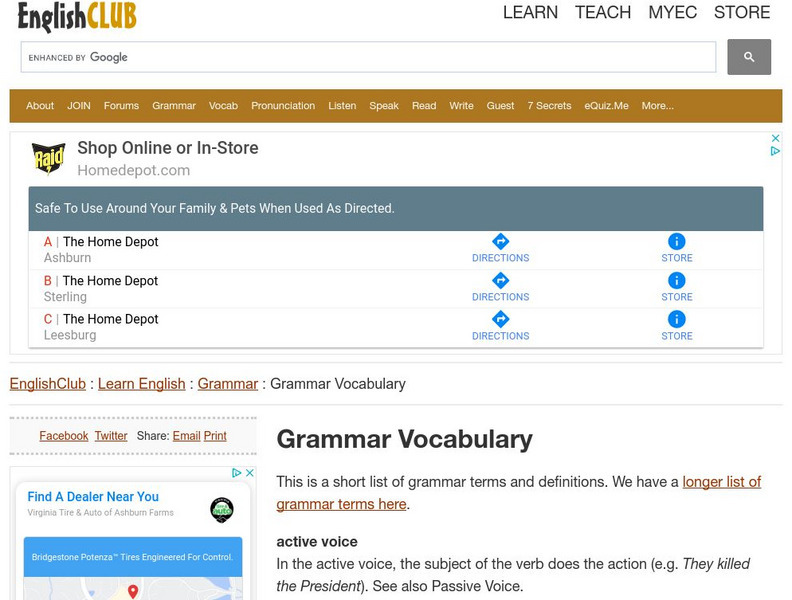Expand the More... navigation menu

pyautogui.click(x=657, y=106)
